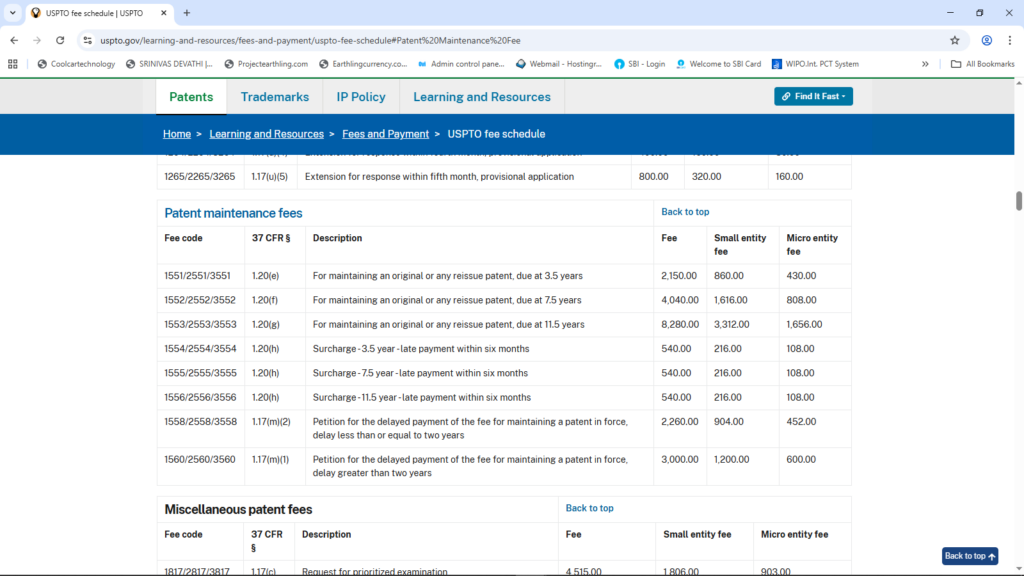Click the Fees and Payment breadcrumb link

tap(385, 134)
